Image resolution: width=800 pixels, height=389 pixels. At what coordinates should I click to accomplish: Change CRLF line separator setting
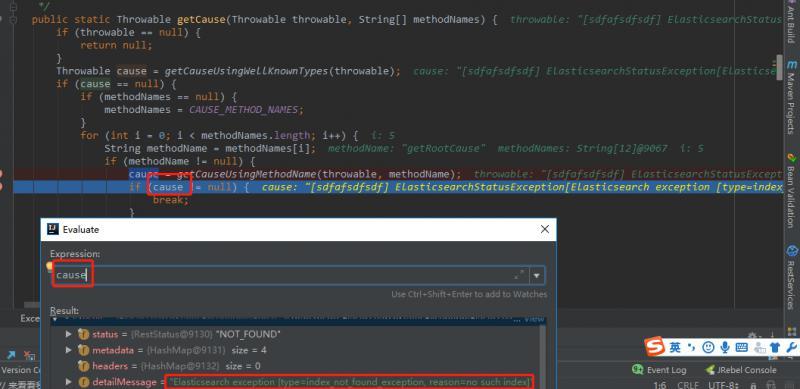point(688,385)
